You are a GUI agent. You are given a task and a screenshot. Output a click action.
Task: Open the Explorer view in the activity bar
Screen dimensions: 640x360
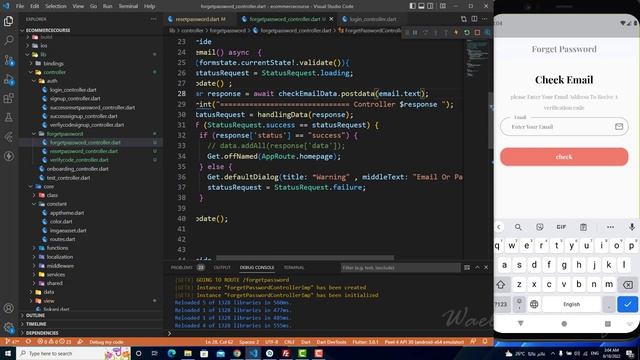pyautogui.click(x=9, y=21)
